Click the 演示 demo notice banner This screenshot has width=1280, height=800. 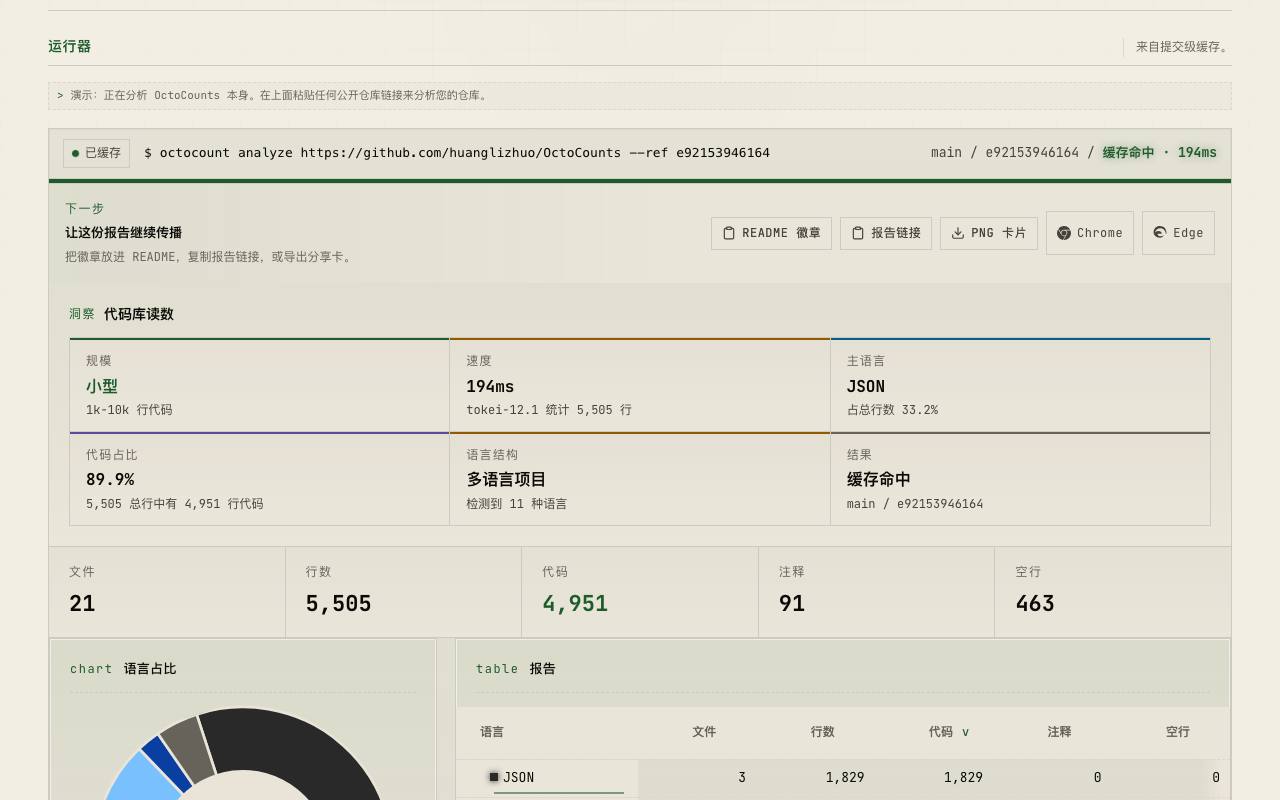pos(640,96)
